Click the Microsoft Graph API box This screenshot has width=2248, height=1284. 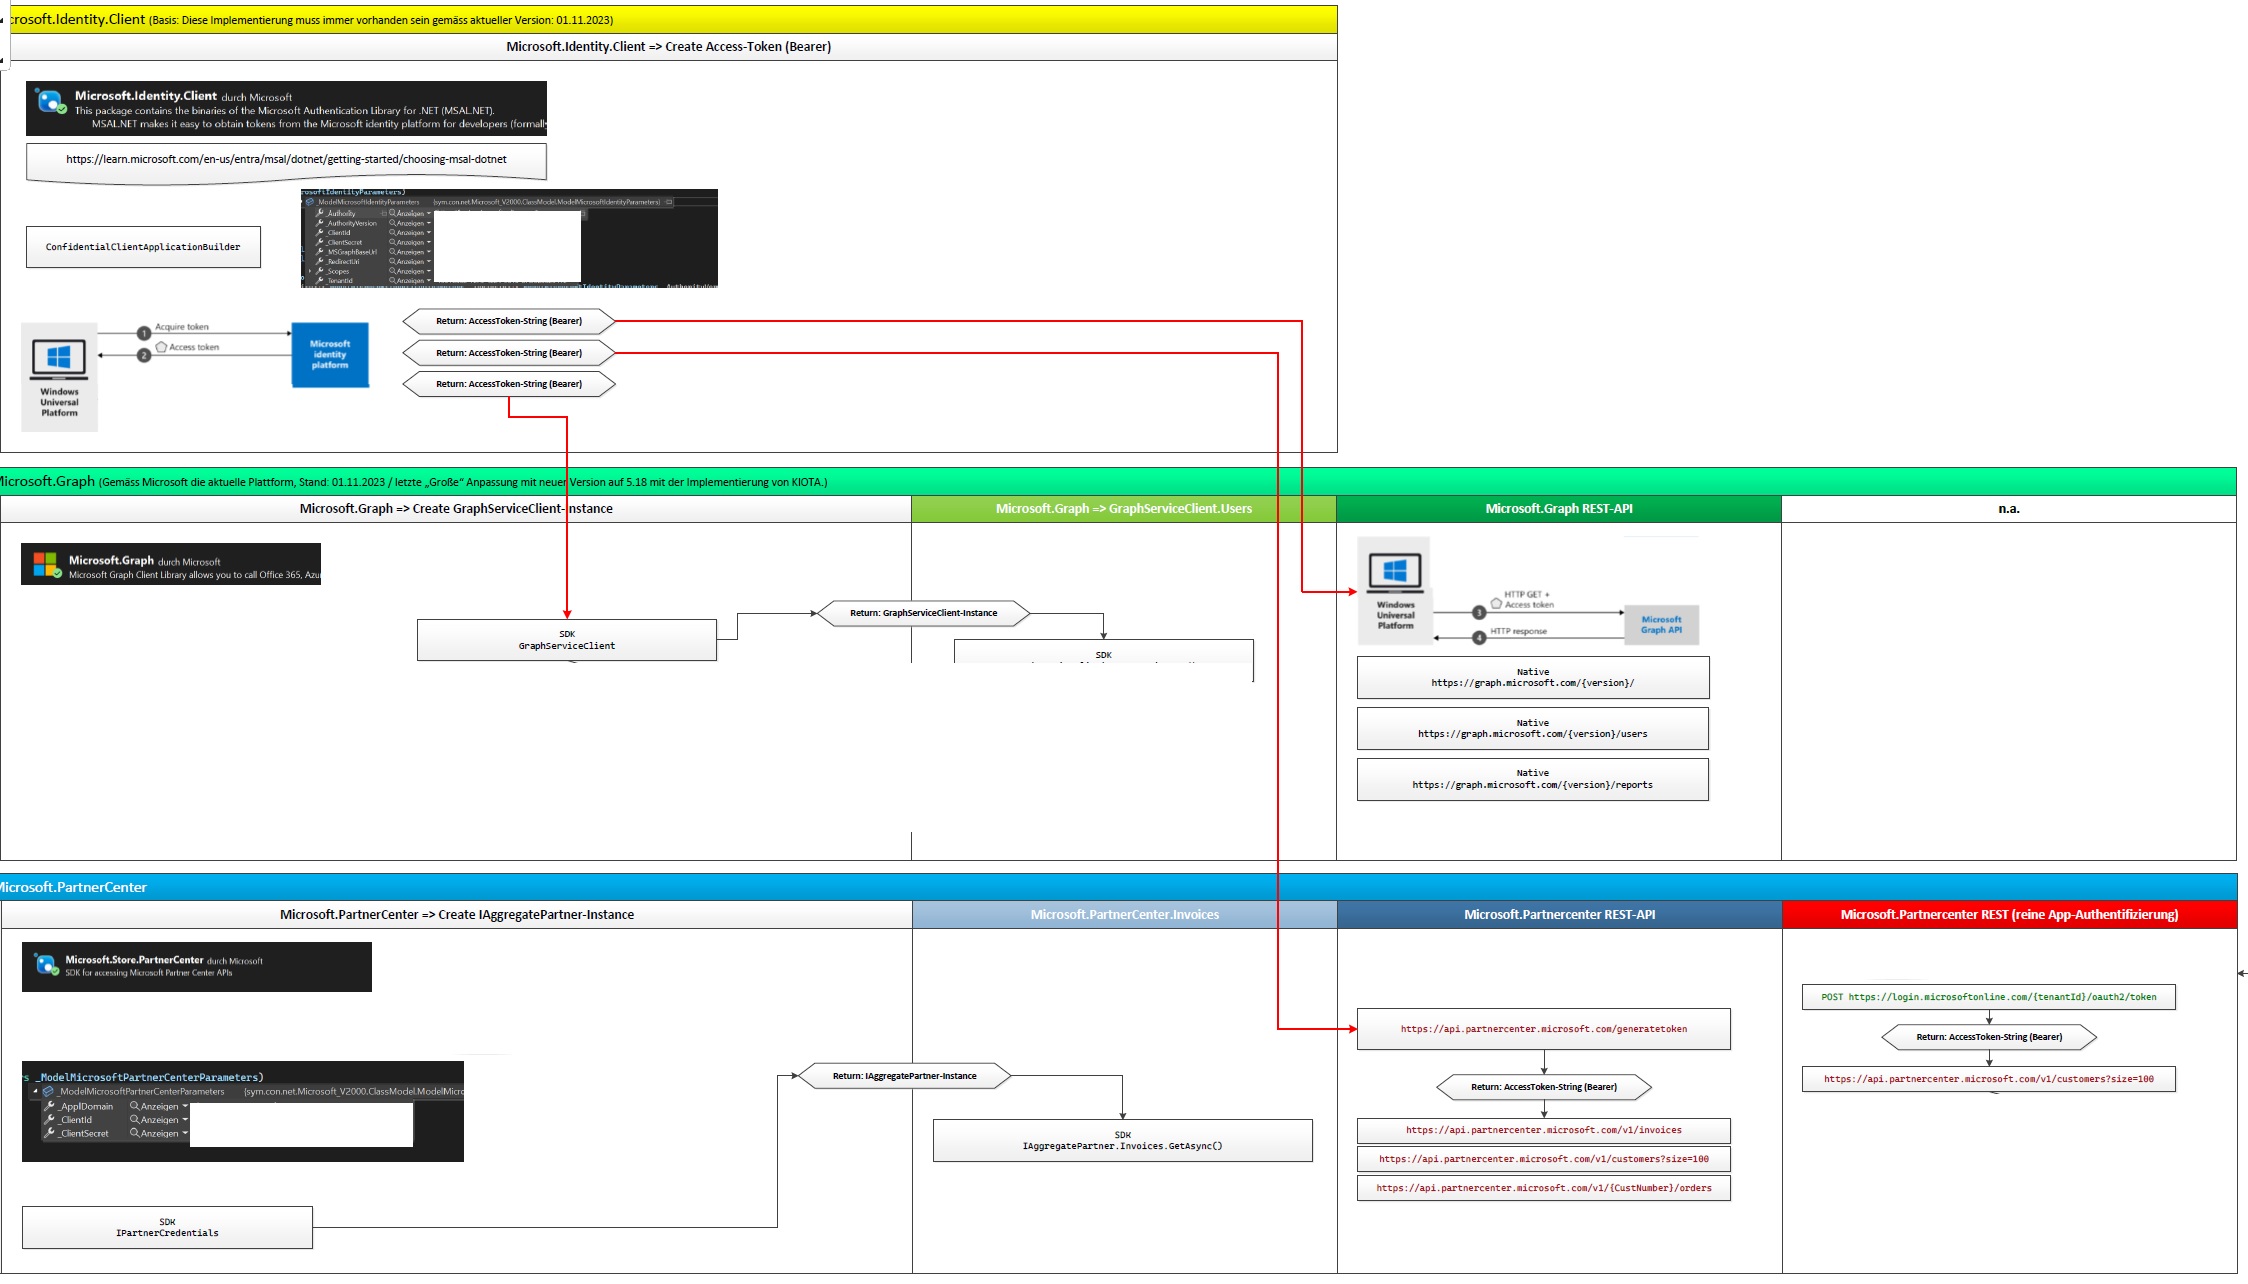[1661, 624]
